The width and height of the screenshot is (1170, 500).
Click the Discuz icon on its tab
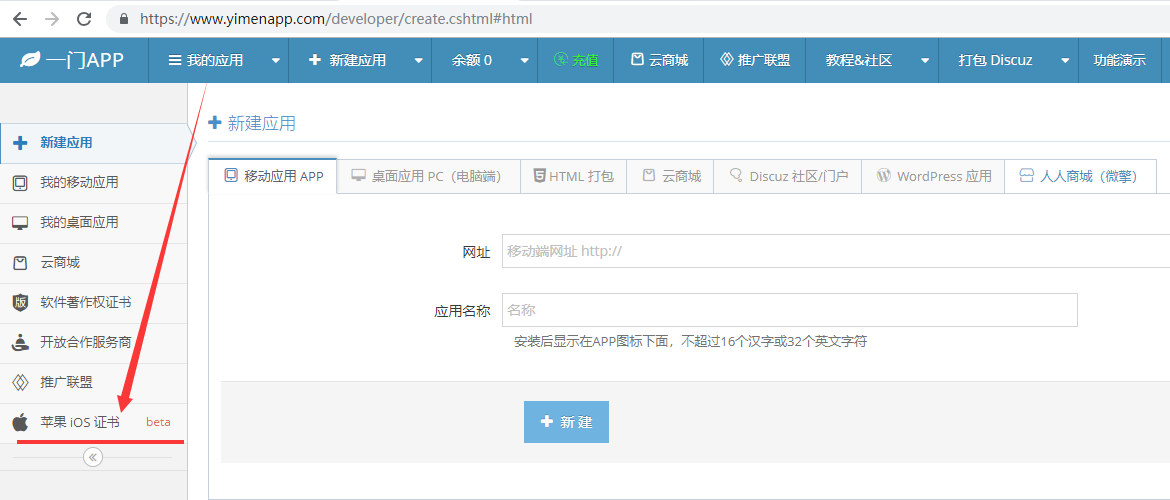736,176
